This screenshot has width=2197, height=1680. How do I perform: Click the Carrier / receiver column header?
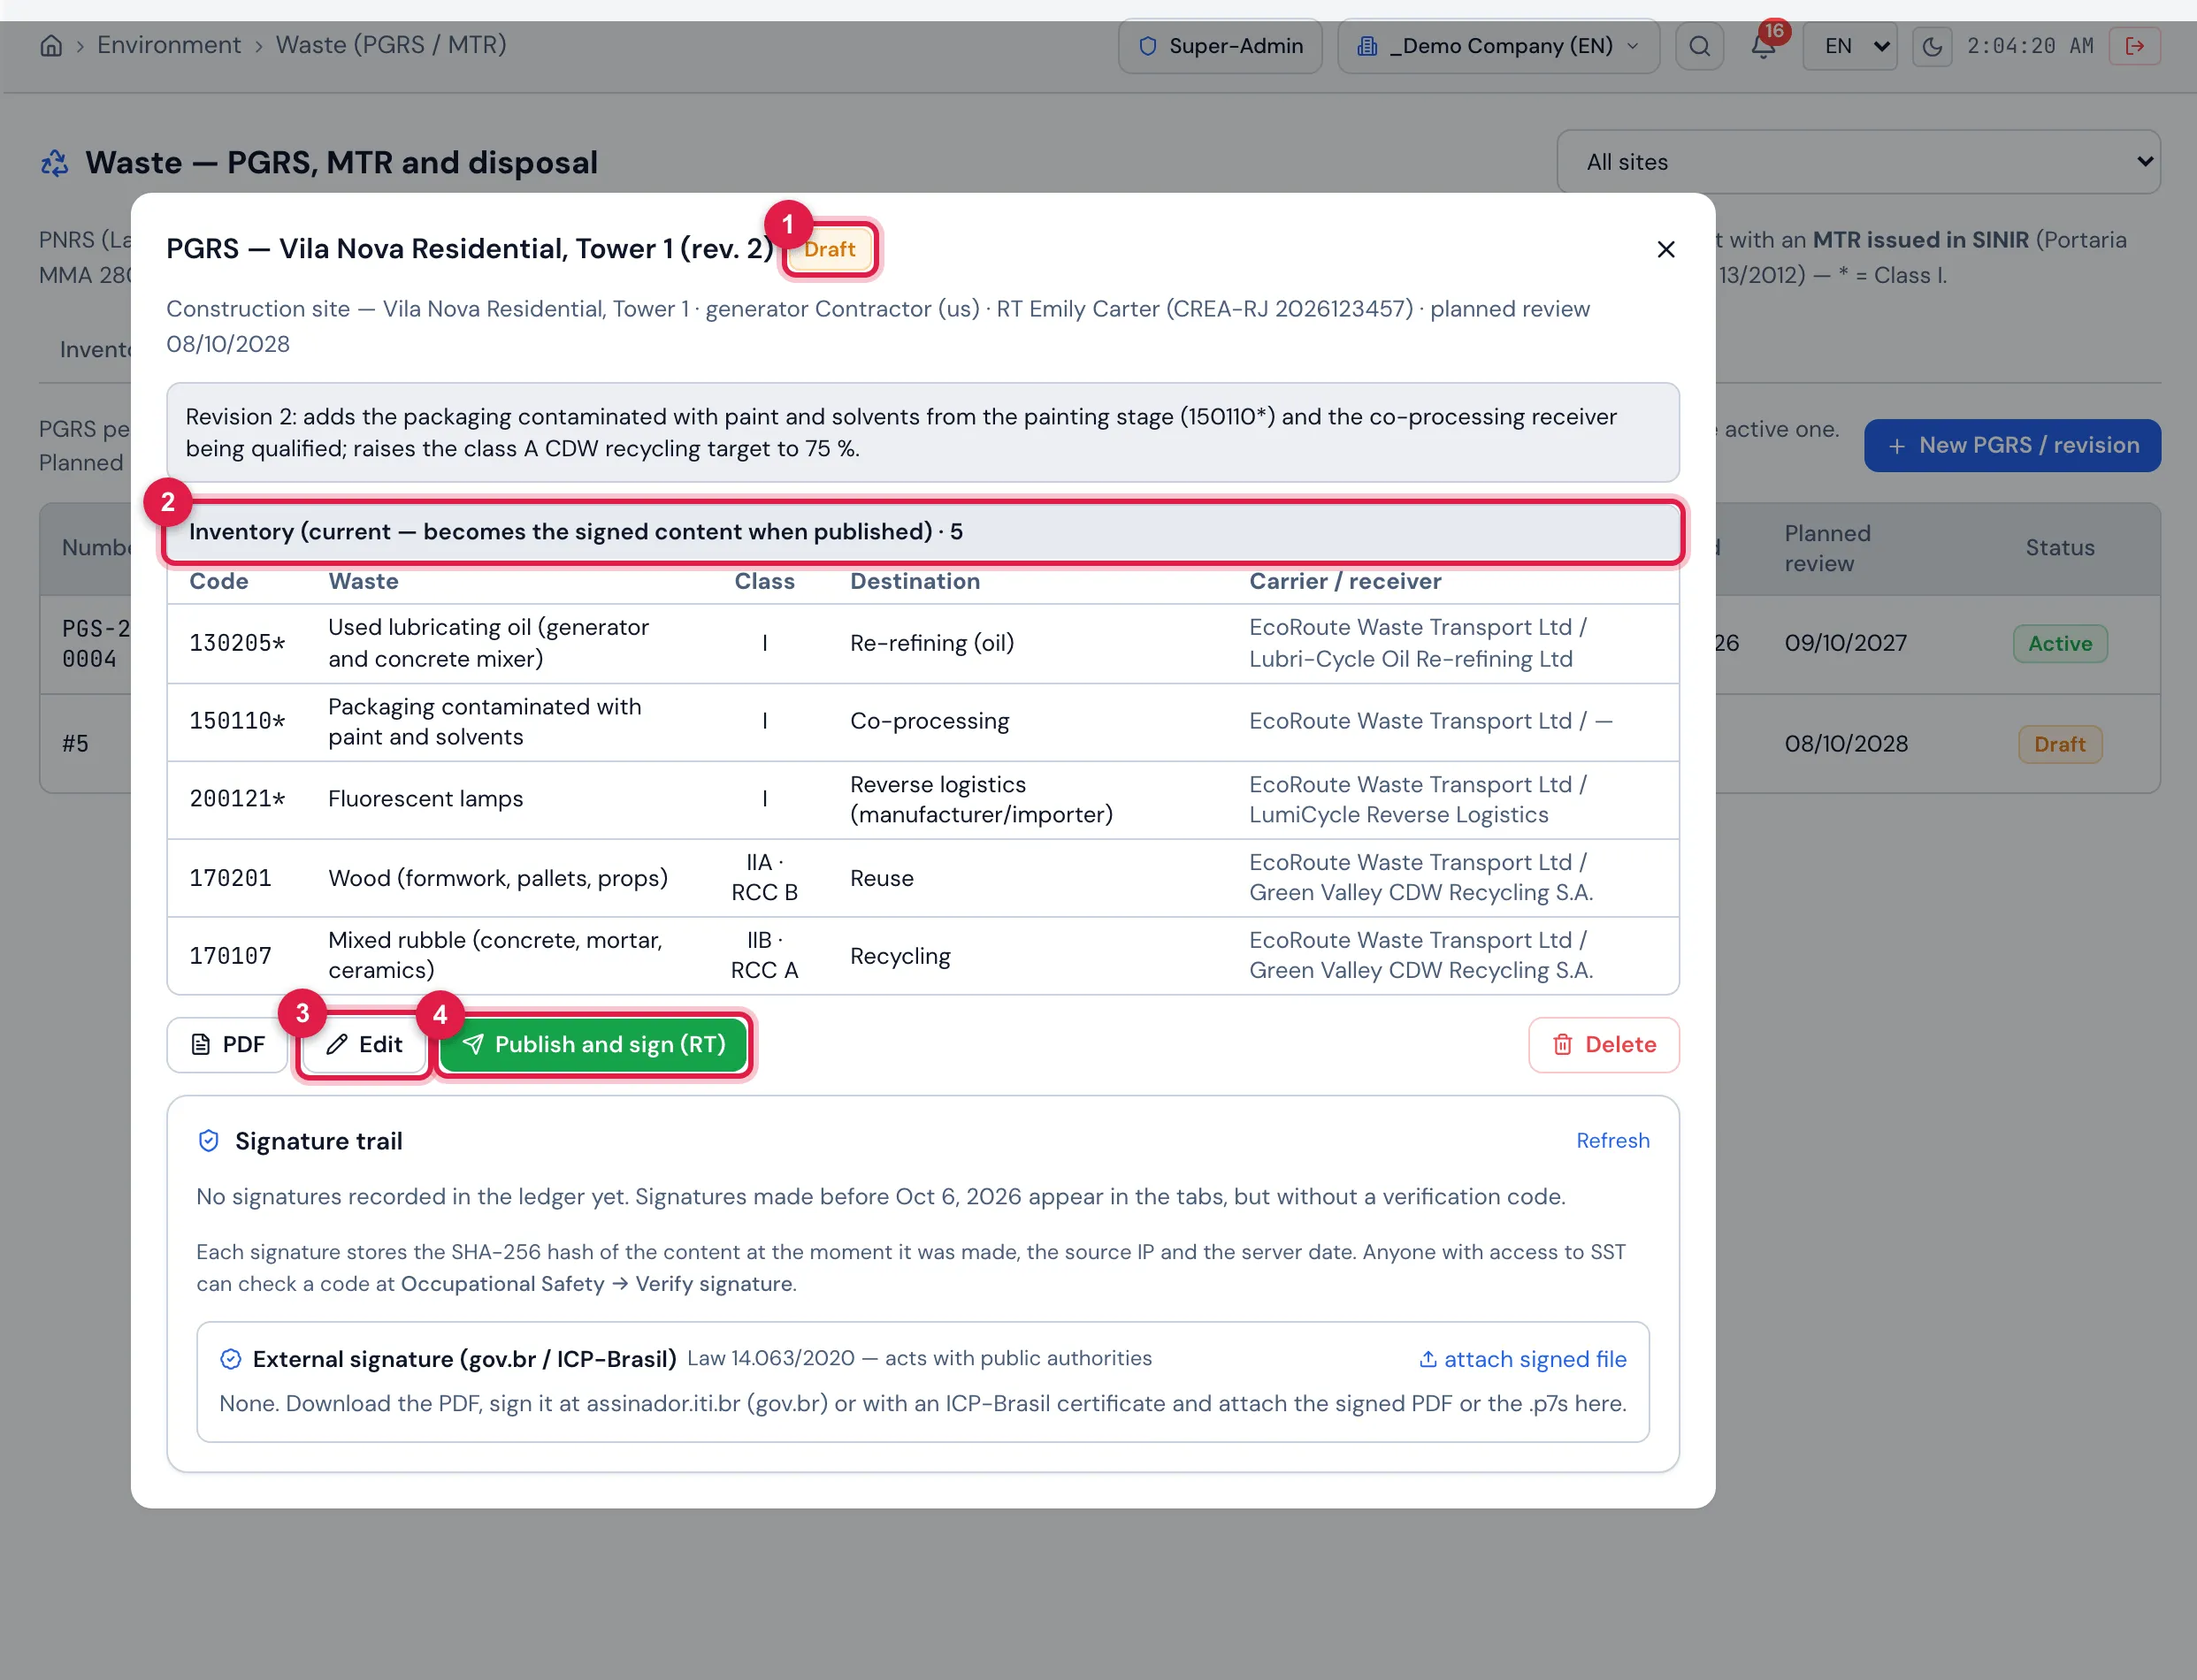point(1344,582)
